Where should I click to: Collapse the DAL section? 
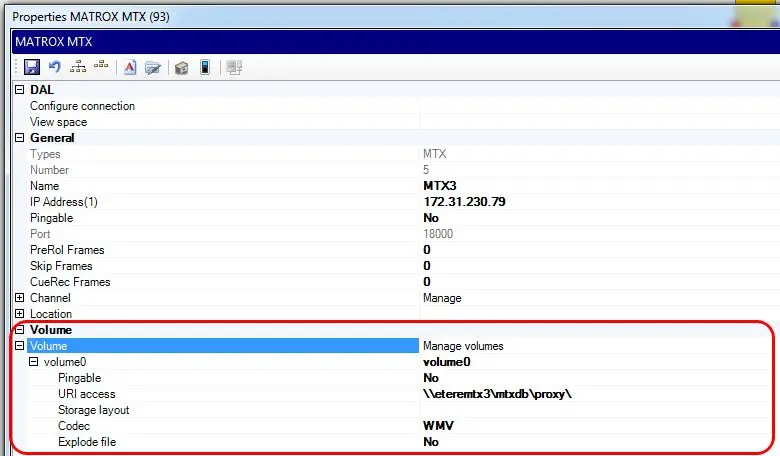coord(21,90)
